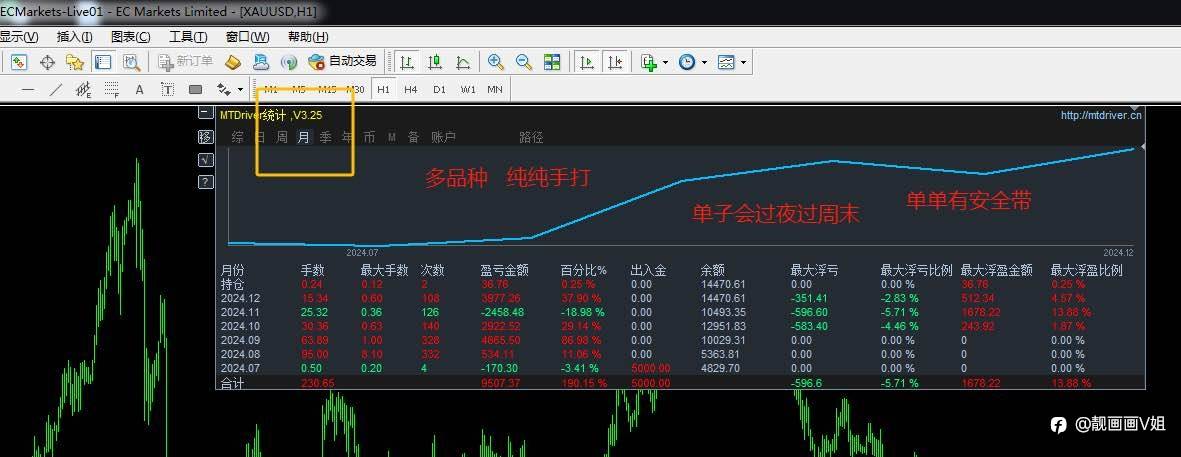This screenshot has width=1181, height=457.
Task: Click the 2024.09 month row label
Action: coord(240,340)
